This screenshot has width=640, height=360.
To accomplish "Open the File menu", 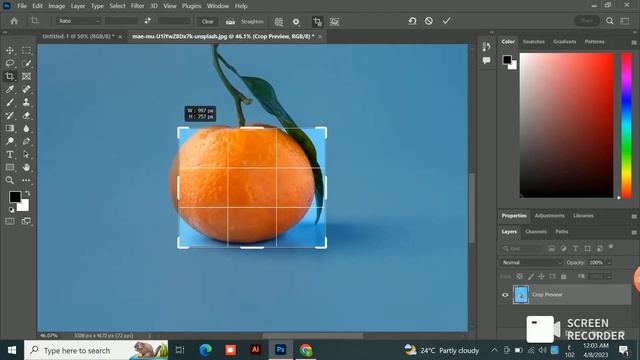I will tap(22, 6).
